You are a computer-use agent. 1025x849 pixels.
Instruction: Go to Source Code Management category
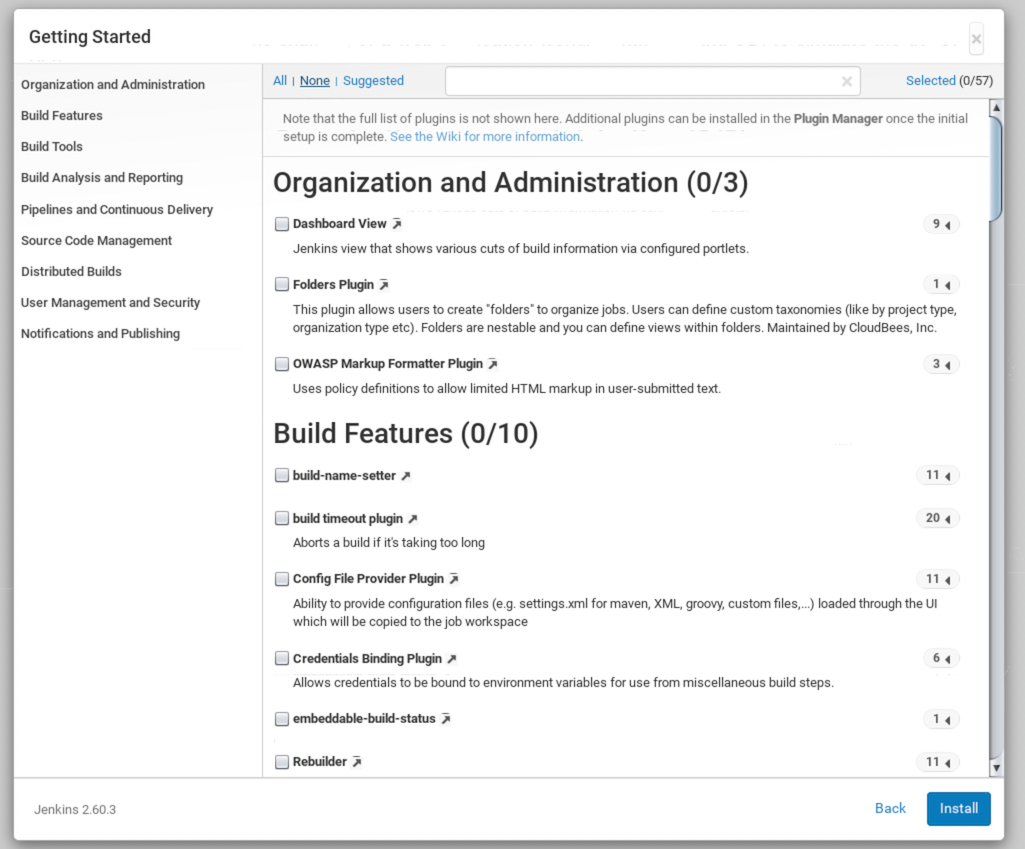[96, 240]
